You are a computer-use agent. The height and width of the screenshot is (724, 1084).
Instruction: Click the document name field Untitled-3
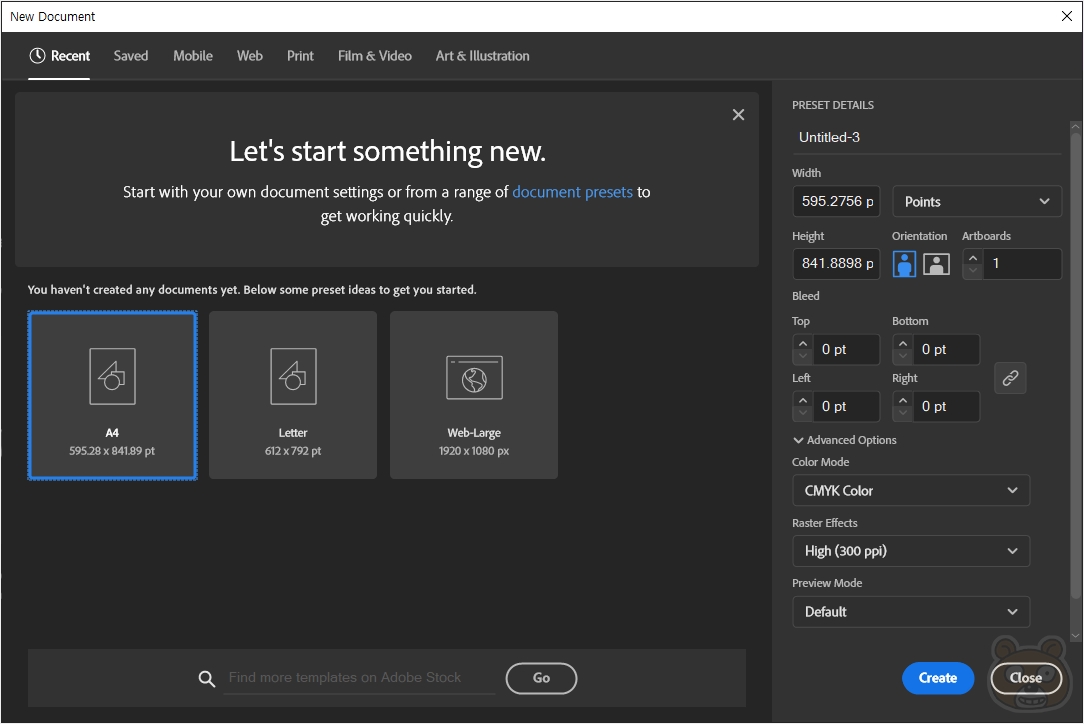point(926,137)
